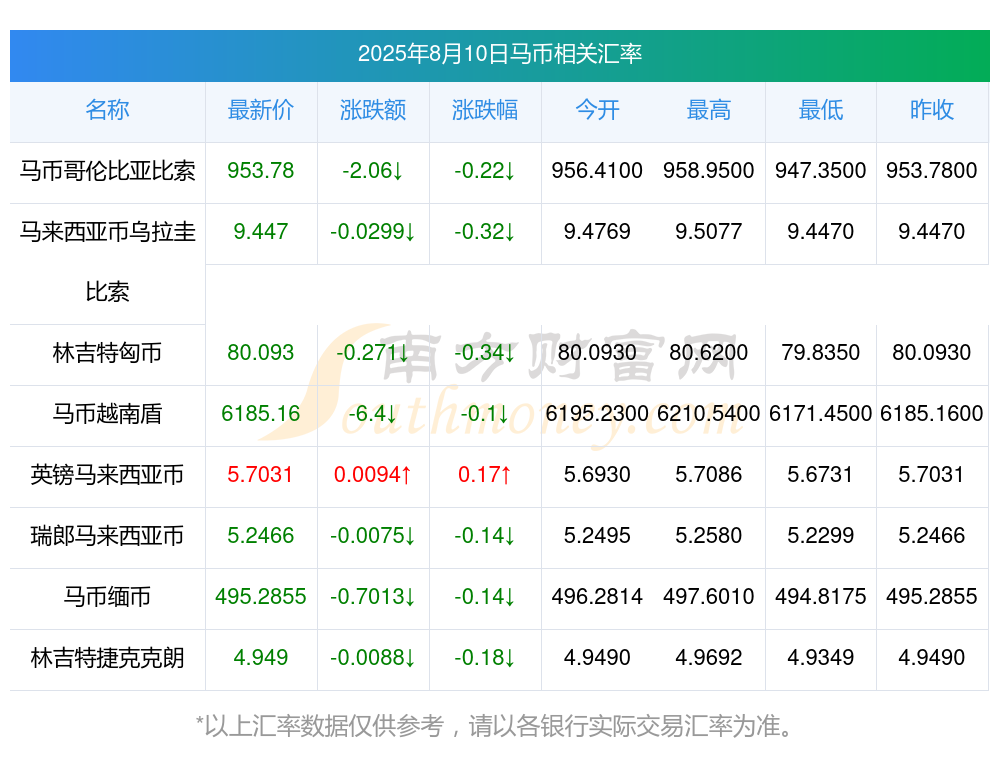Click the title 2025年8月10日马币相关汇率

coord(499,54)
